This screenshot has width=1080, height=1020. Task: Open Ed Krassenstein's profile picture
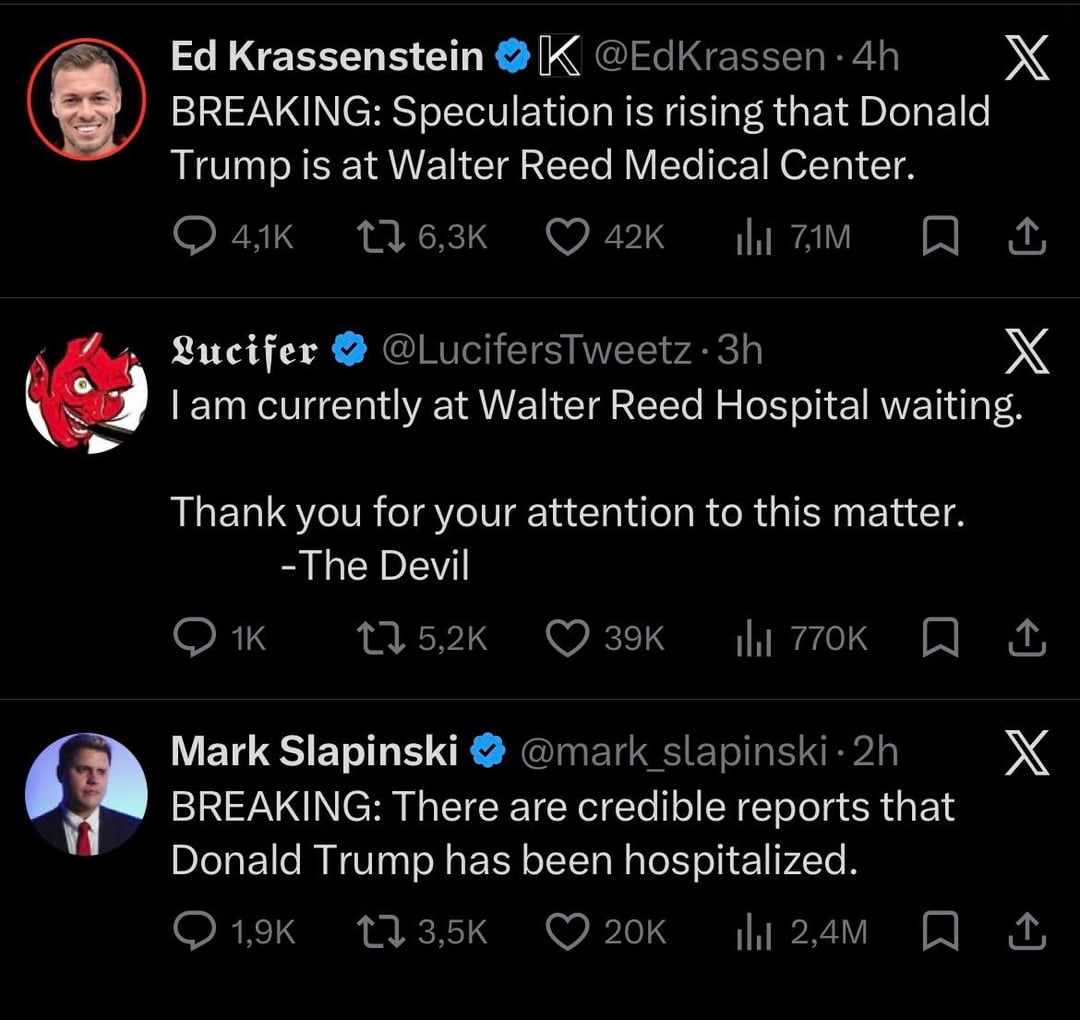pos(86,100)
